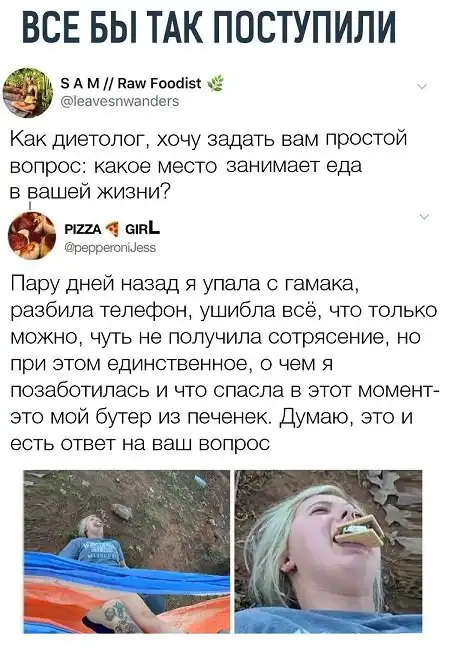
Task: Select the dietitian's question tweet text
Action: [209, 165]
